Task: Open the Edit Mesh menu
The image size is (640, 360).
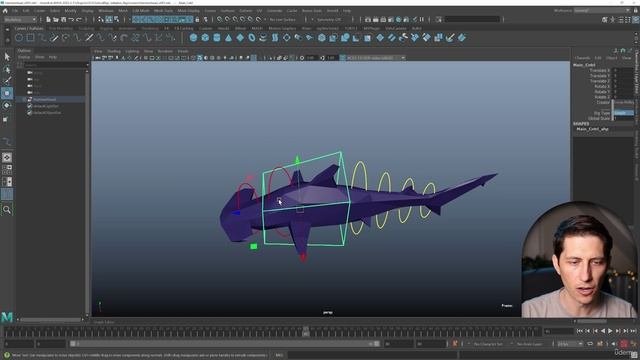Action: (141, 11)
